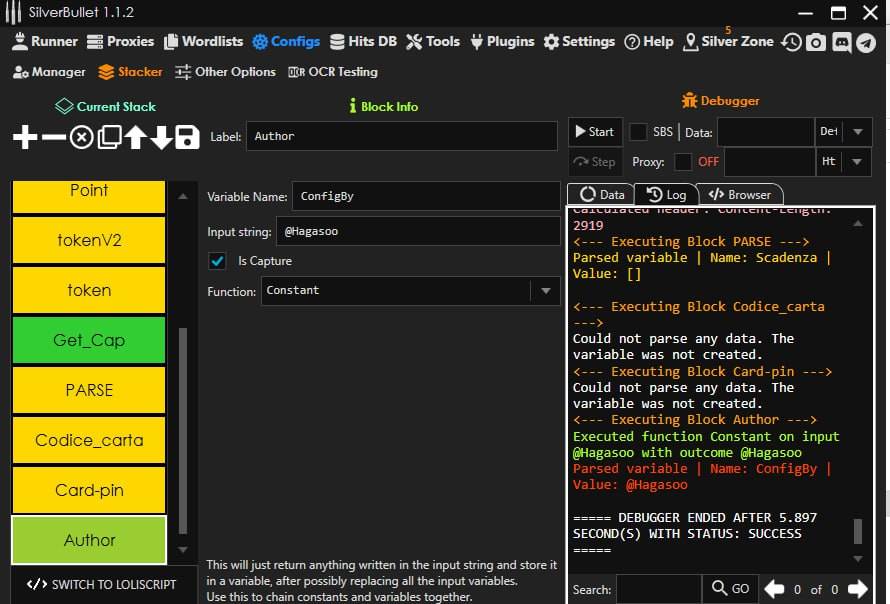Open the Telegram paper plane icon
890x604 pixels.
coord(866,42)
